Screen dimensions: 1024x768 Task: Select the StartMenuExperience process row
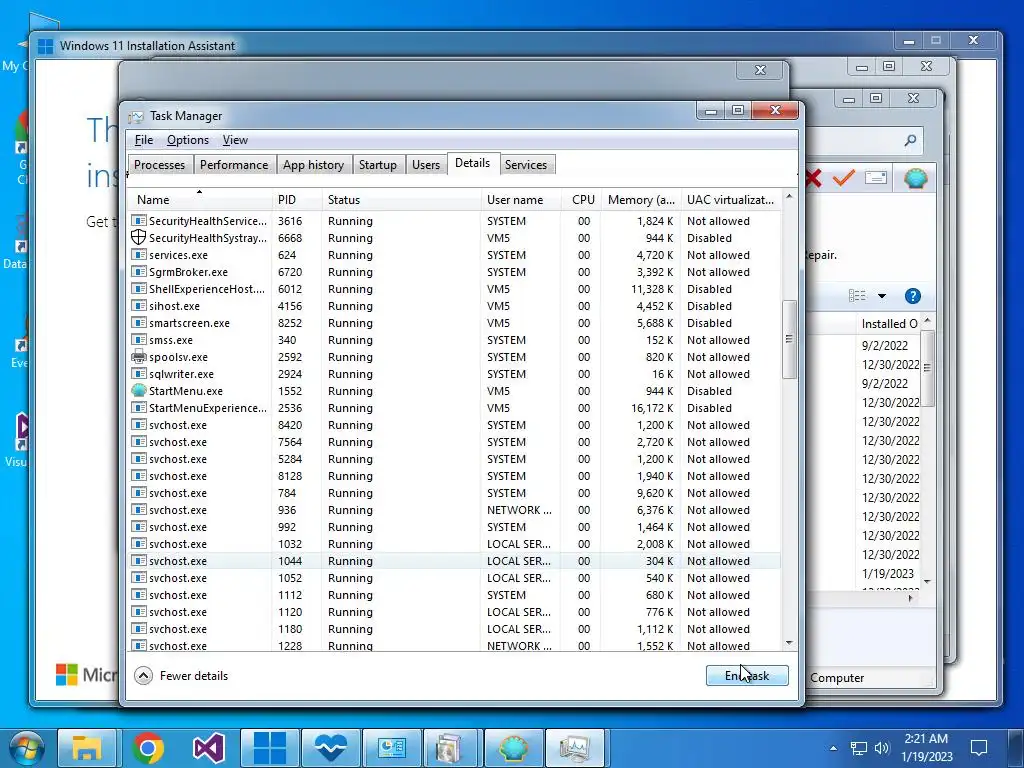[454, 408]
